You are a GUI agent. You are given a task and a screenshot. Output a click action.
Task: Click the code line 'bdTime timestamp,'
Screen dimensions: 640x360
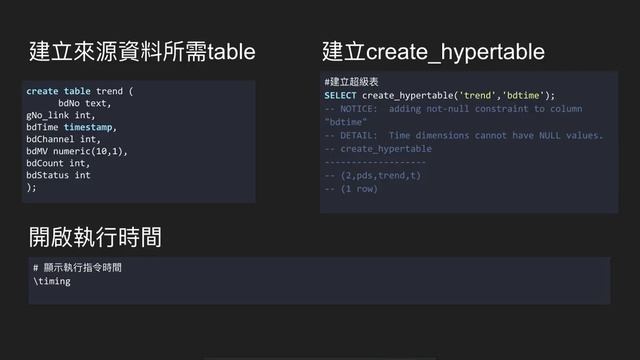click(71, 127)
